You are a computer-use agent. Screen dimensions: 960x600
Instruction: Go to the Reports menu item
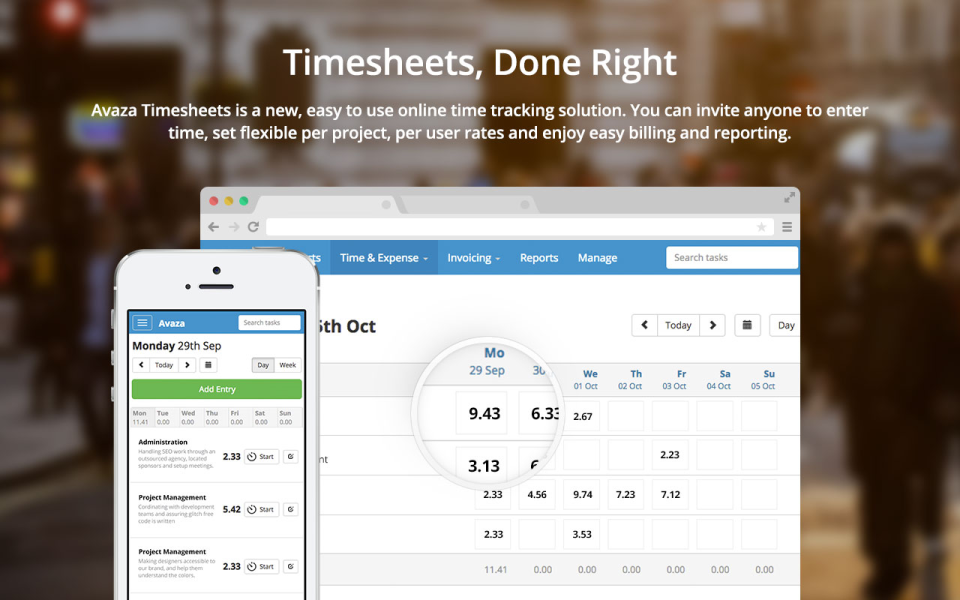pos(539,258)
